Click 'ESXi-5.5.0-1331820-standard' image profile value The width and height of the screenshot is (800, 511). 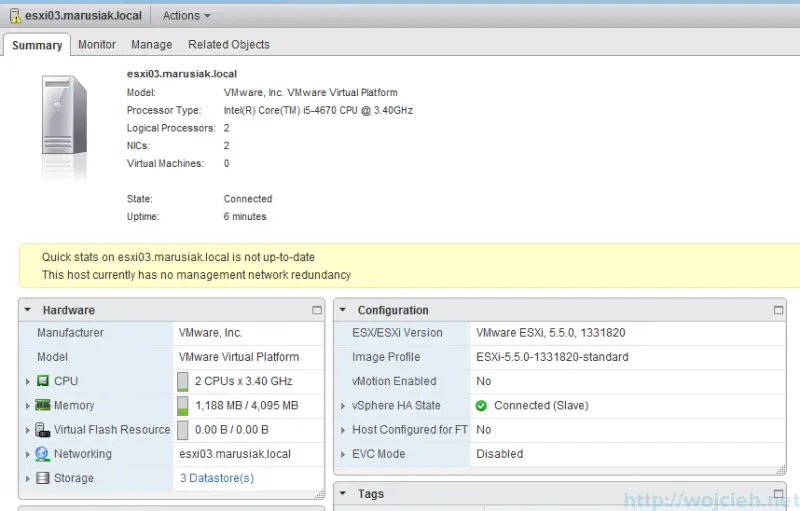pos(552,356)
